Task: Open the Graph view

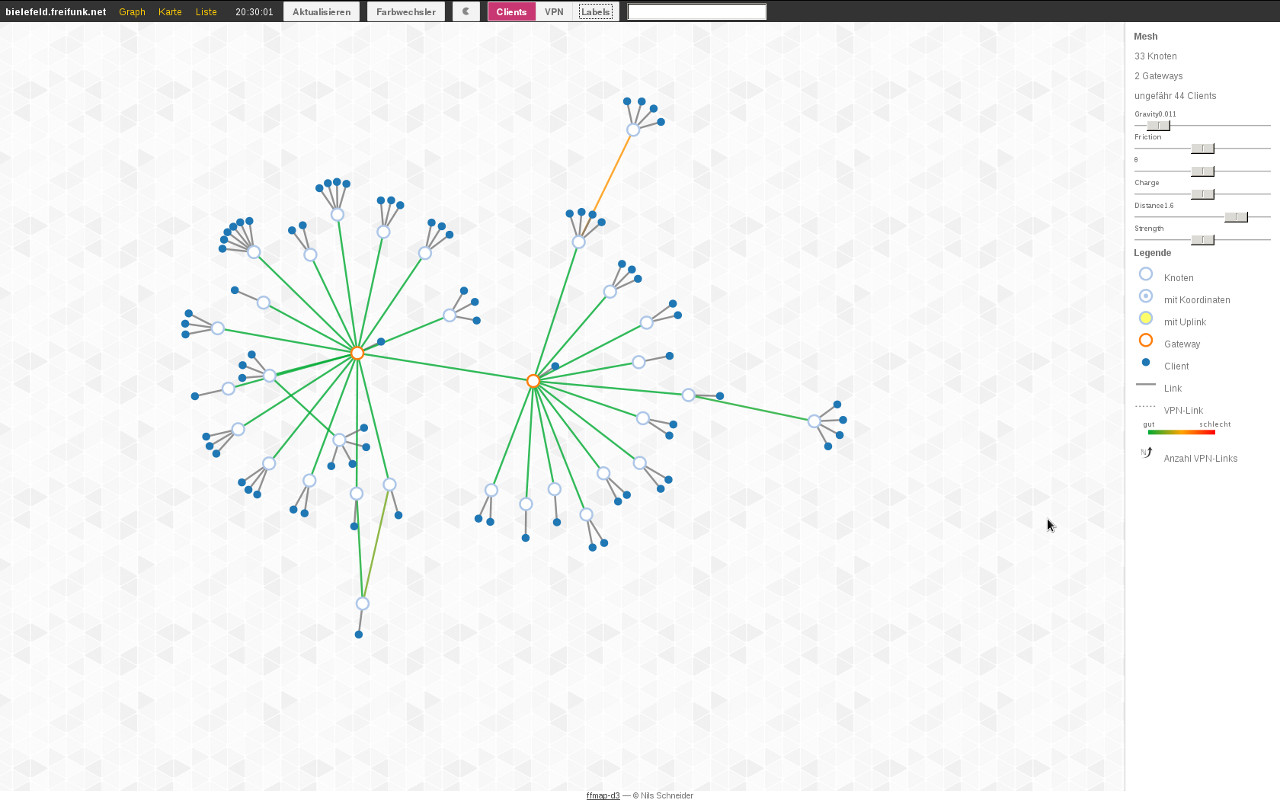Action: pos(132,12)
